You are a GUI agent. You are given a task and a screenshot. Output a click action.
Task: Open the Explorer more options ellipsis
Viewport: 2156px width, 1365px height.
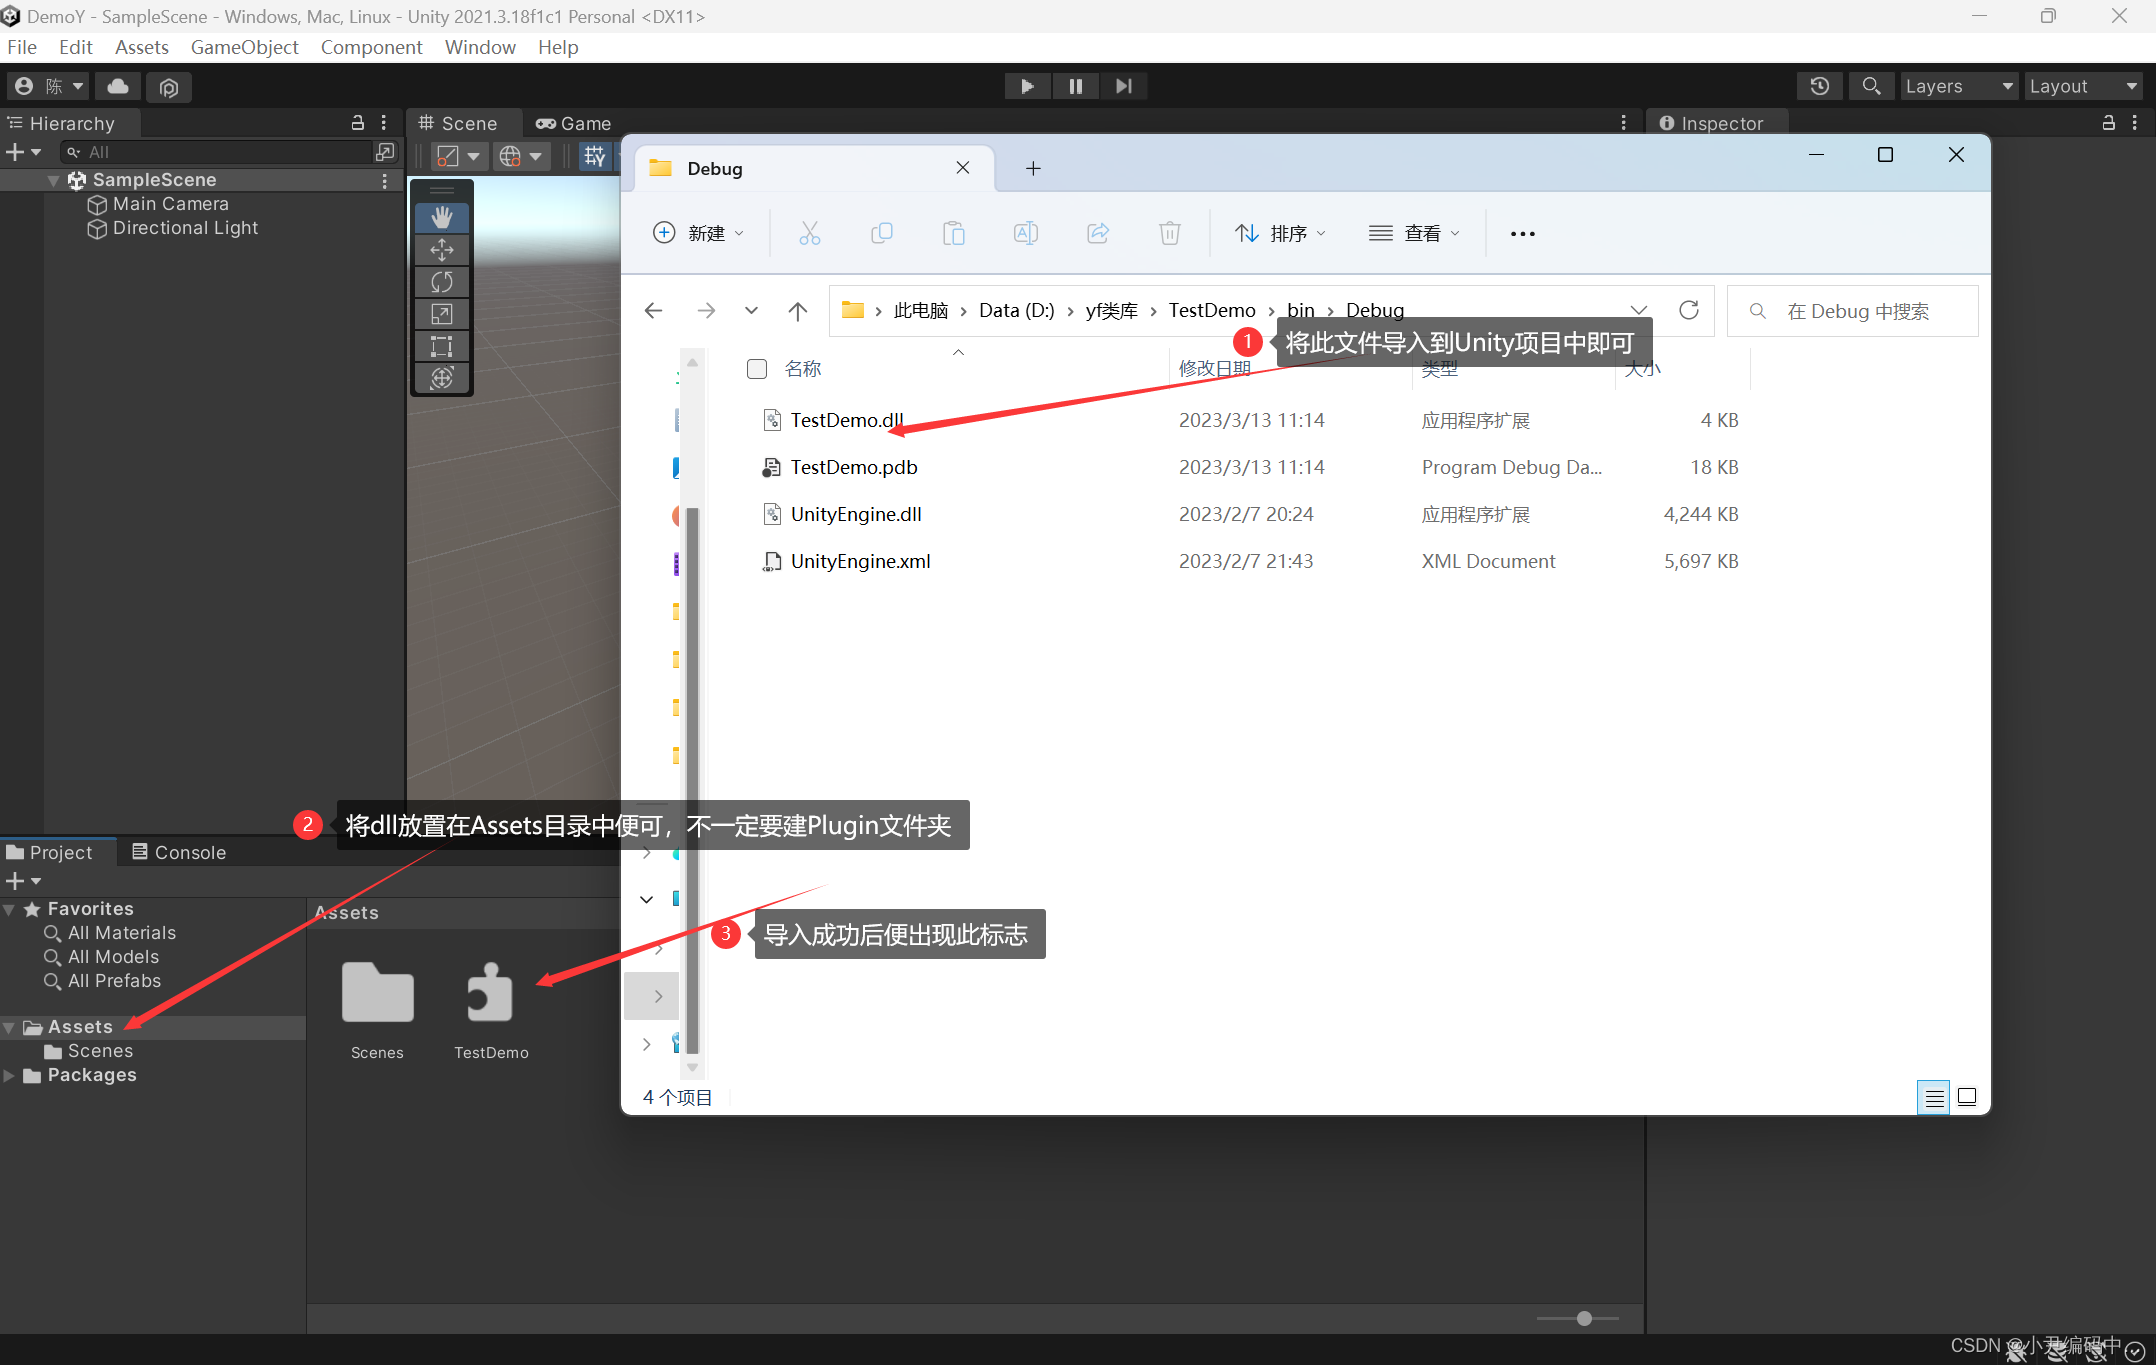click(1522, 234)
